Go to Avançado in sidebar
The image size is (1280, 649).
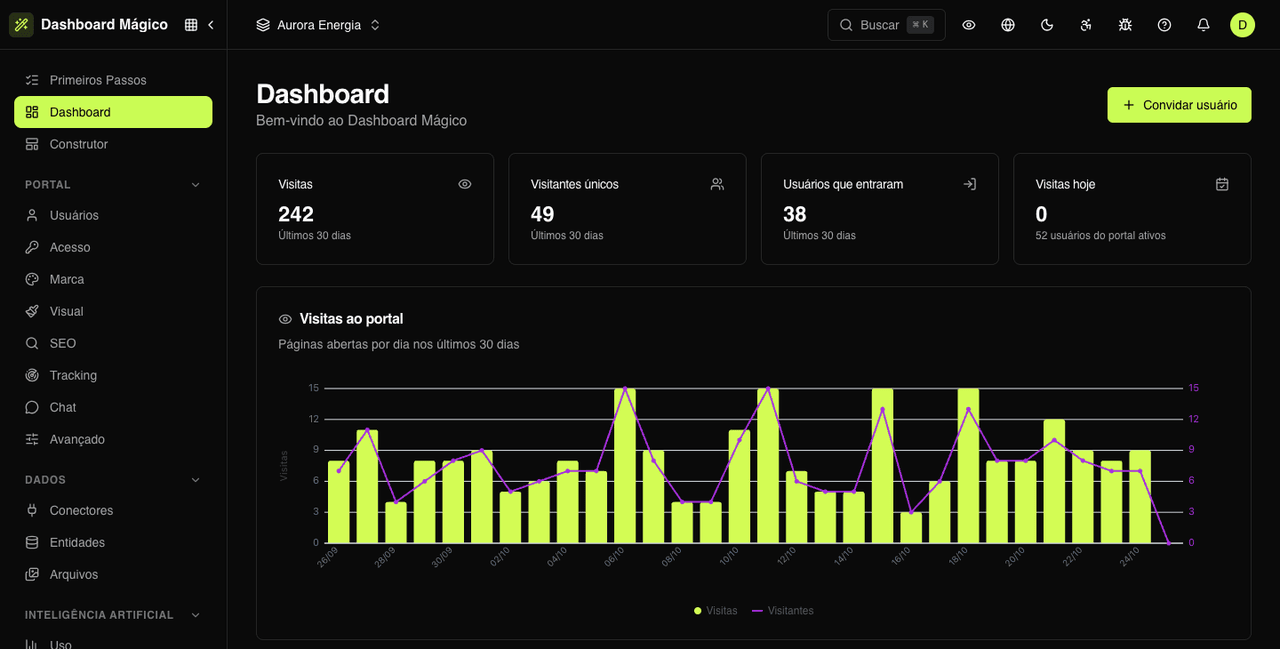[113, 439]
